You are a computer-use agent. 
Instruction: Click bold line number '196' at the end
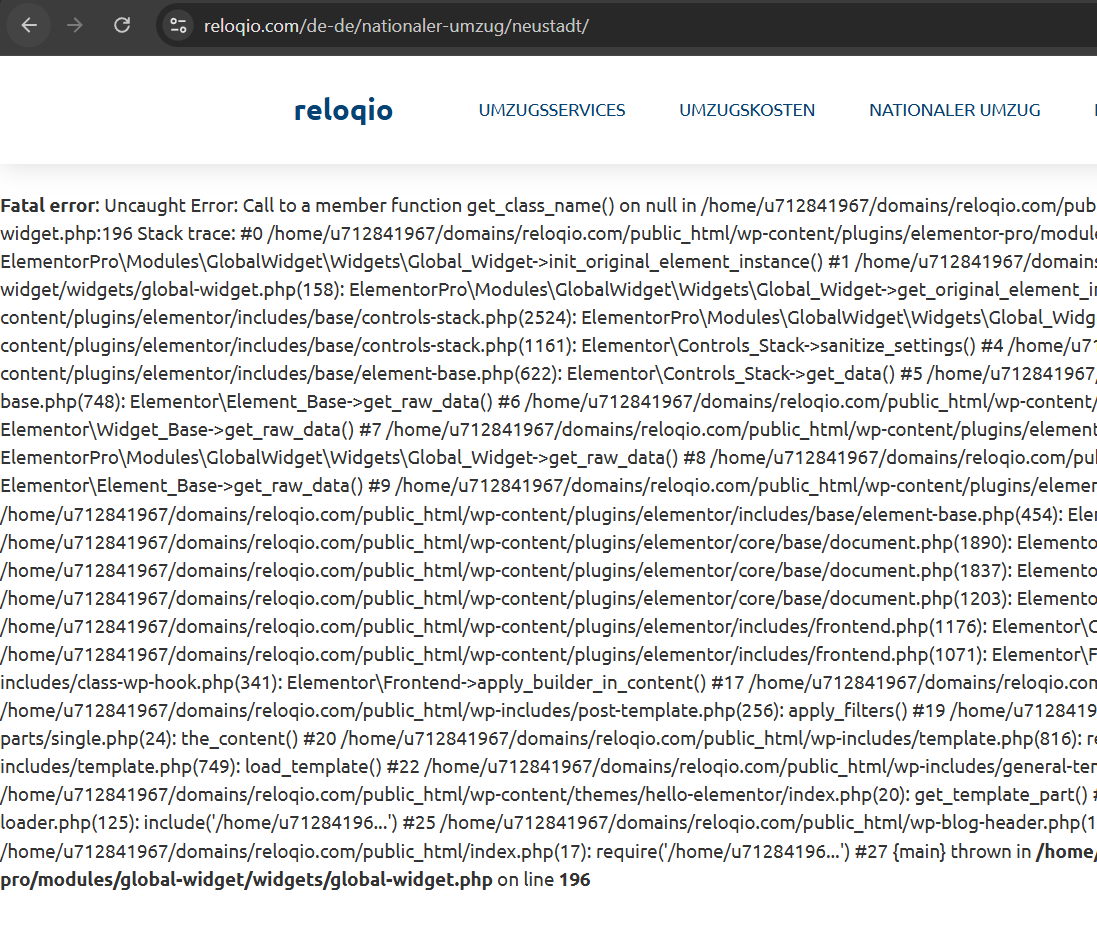pos(574,879)
